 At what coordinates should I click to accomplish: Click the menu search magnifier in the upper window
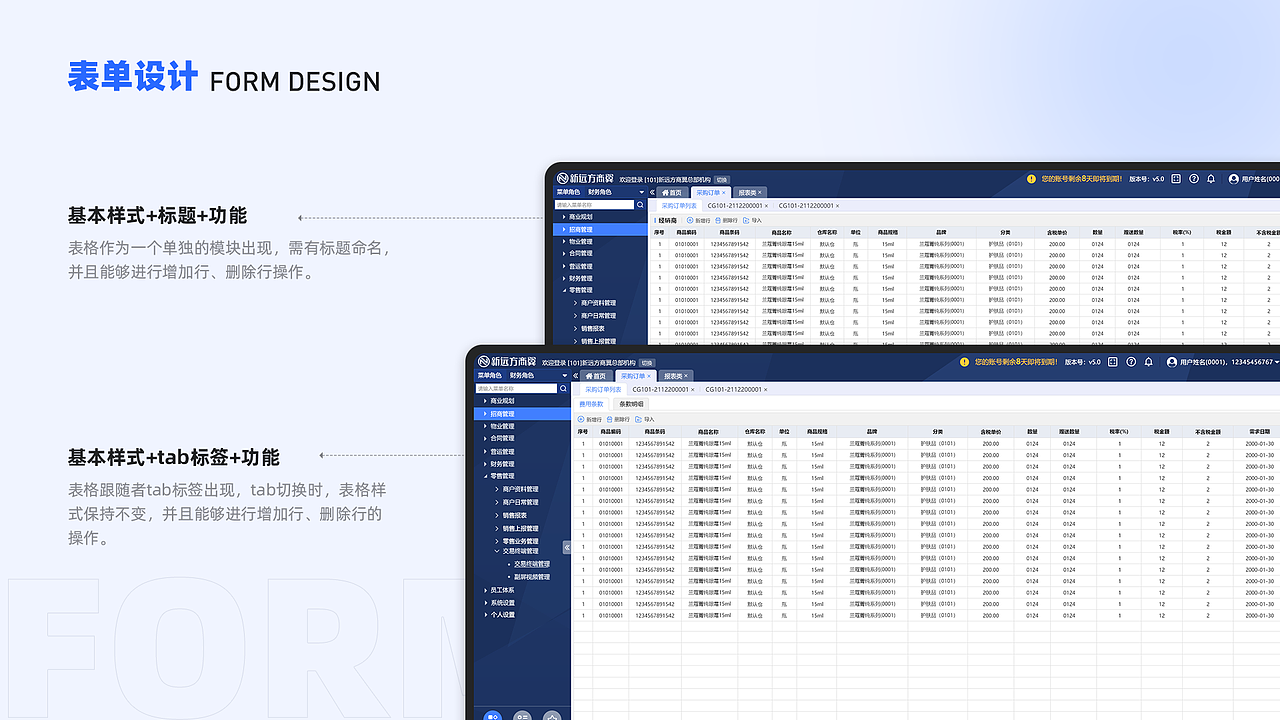coord(640,205)
